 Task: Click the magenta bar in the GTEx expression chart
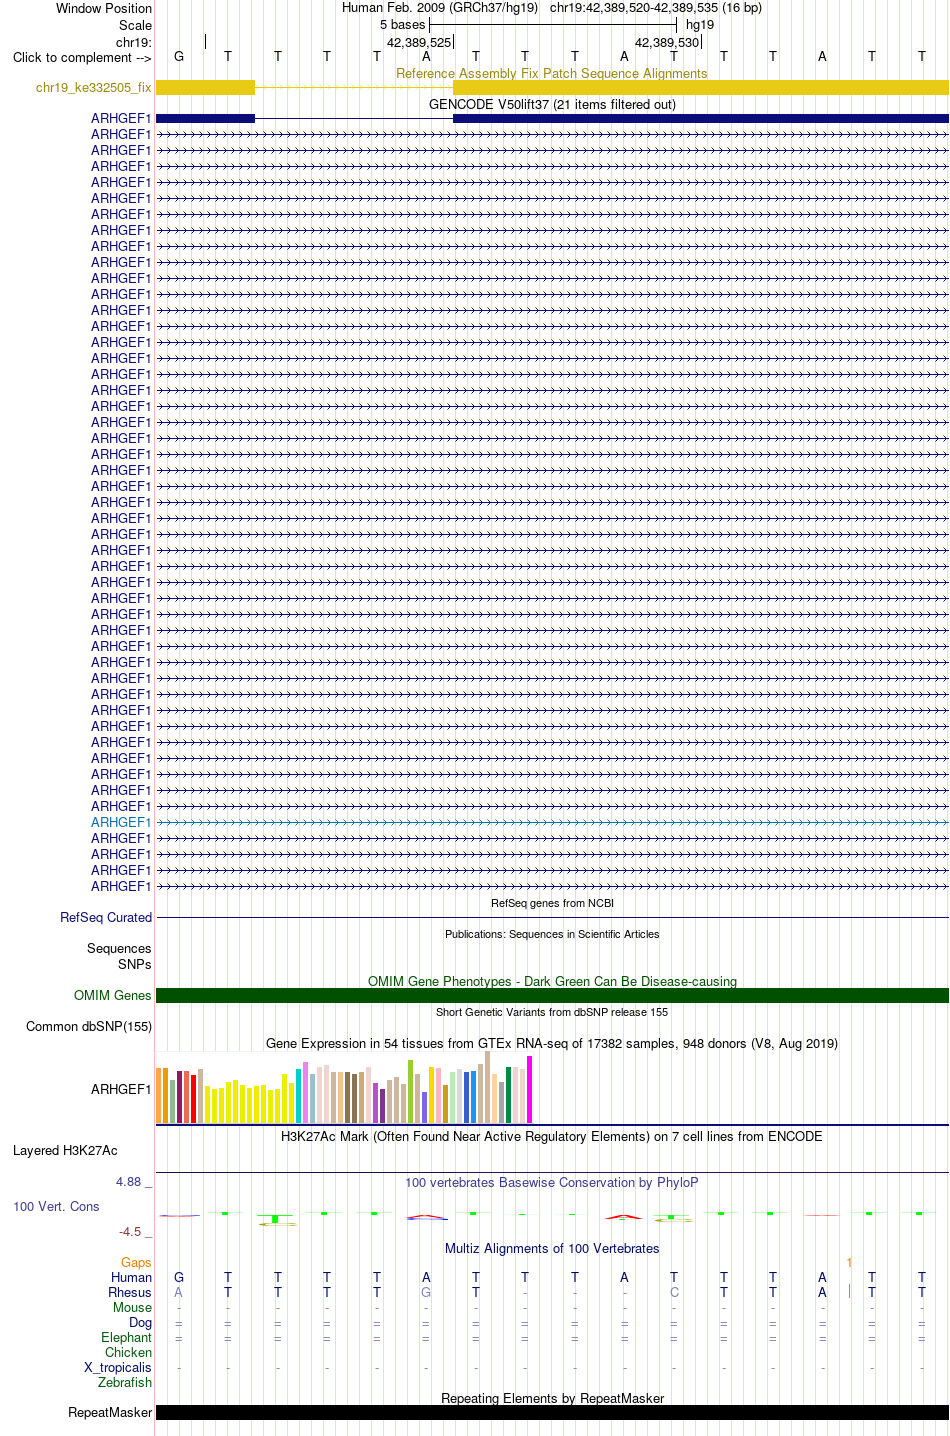pos(529,1090)
